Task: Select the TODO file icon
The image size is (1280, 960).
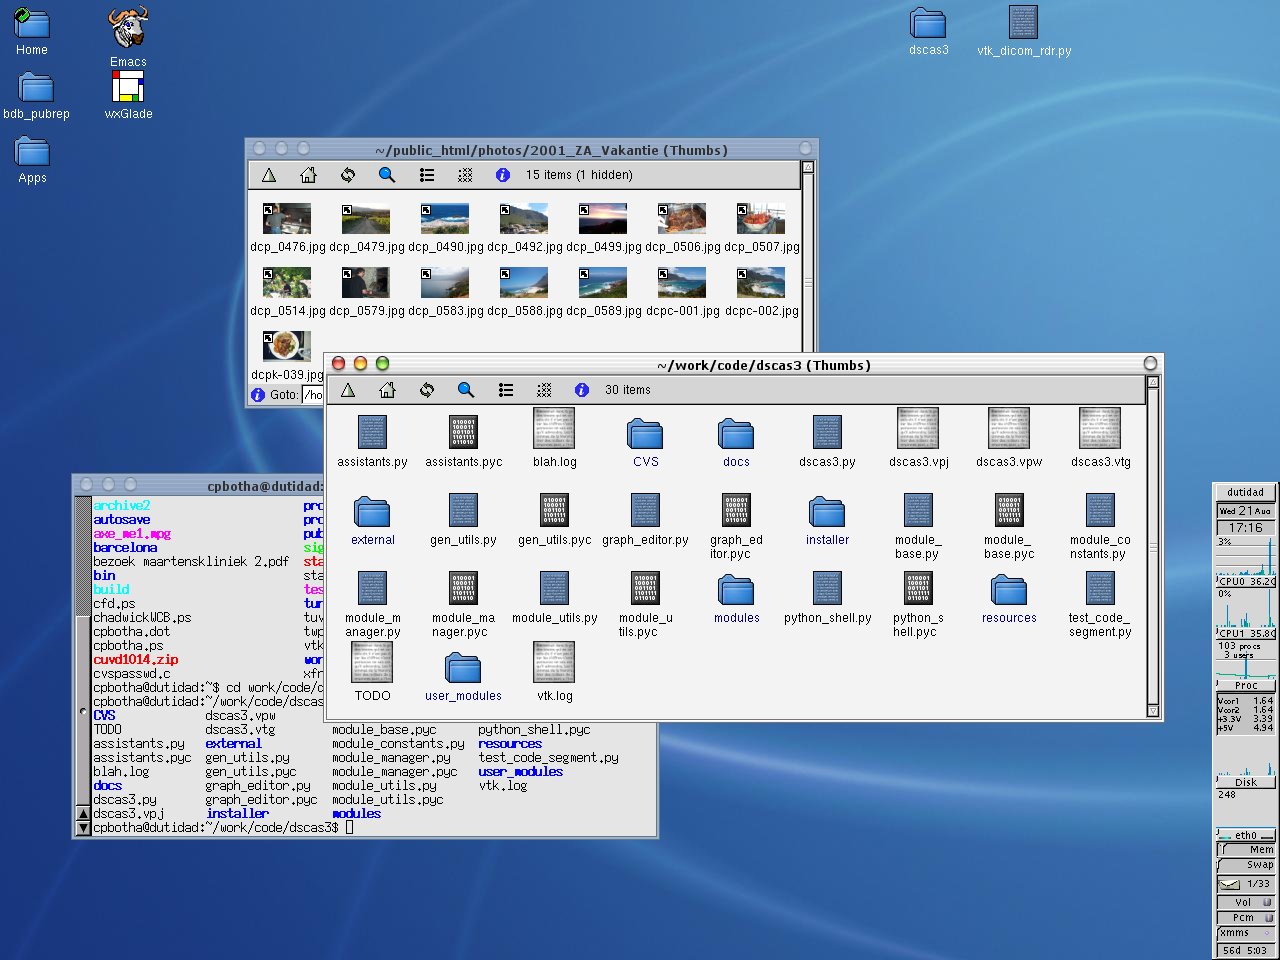Action: point(372,662)
